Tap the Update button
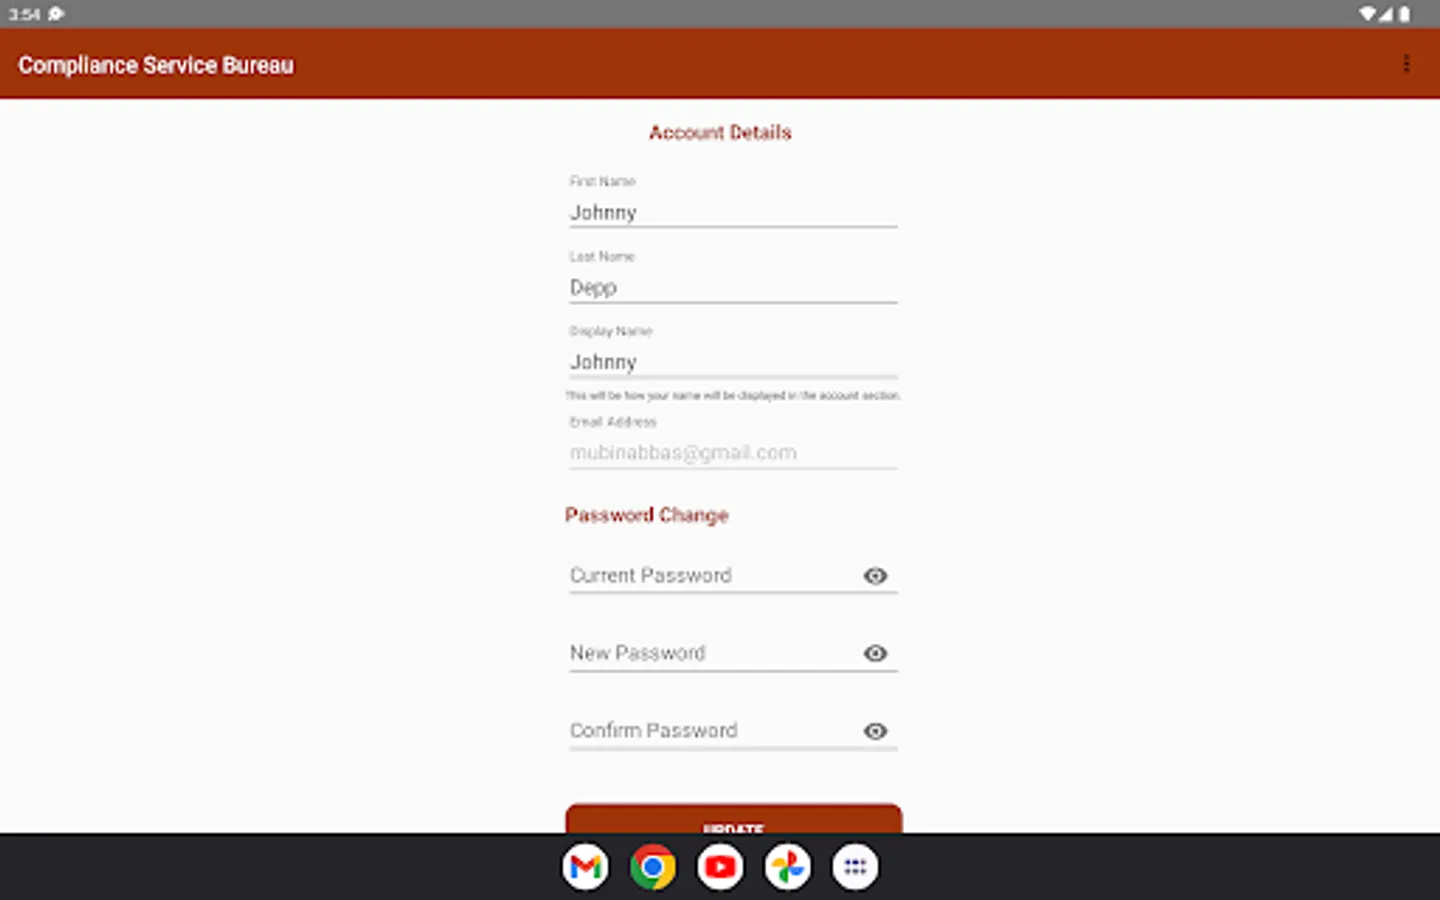Image resolution: width=1440 pixels, height=900 pixels. pyautogui.click(x=733, y=819)
